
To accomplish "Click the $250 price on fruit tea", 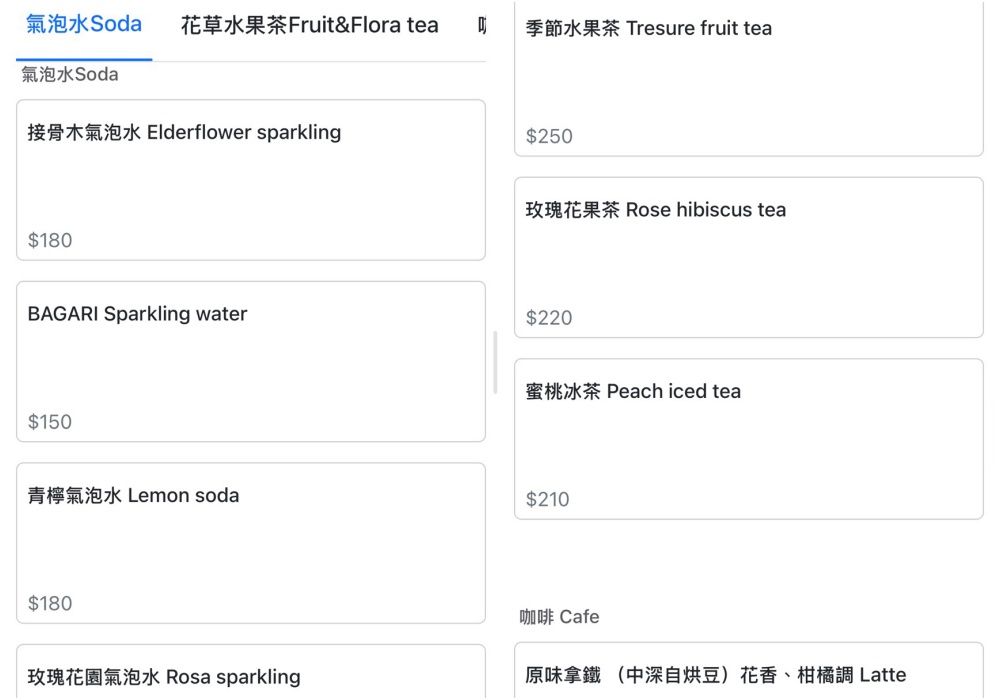I will 549,136.
